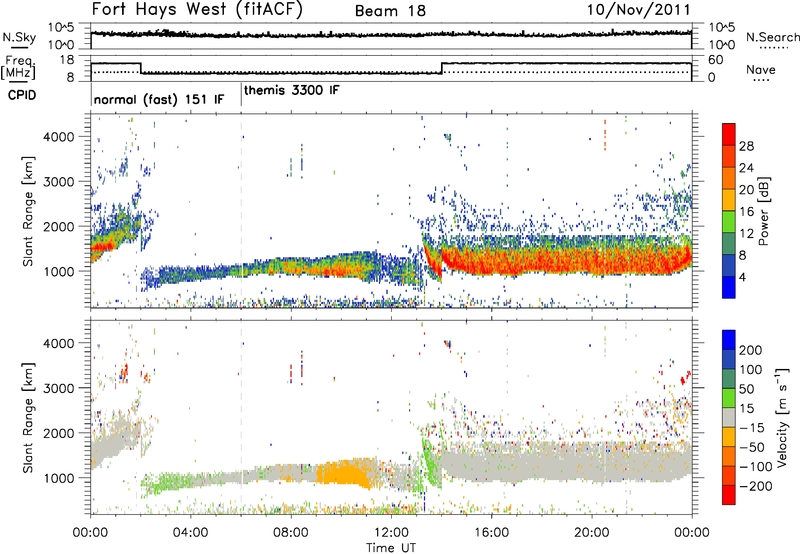Image resolution: width=800 pixels, height=554 pixels.
Task: Click the red swatch of Power color bar
Action: coord(729,134)
